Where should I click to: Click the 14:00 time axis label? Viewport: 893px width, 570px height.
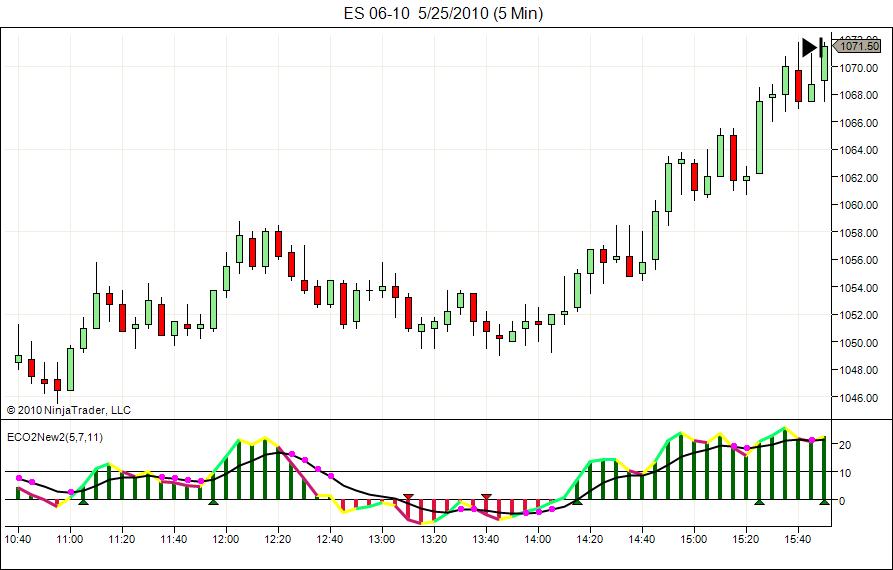(x=538, y=539)
